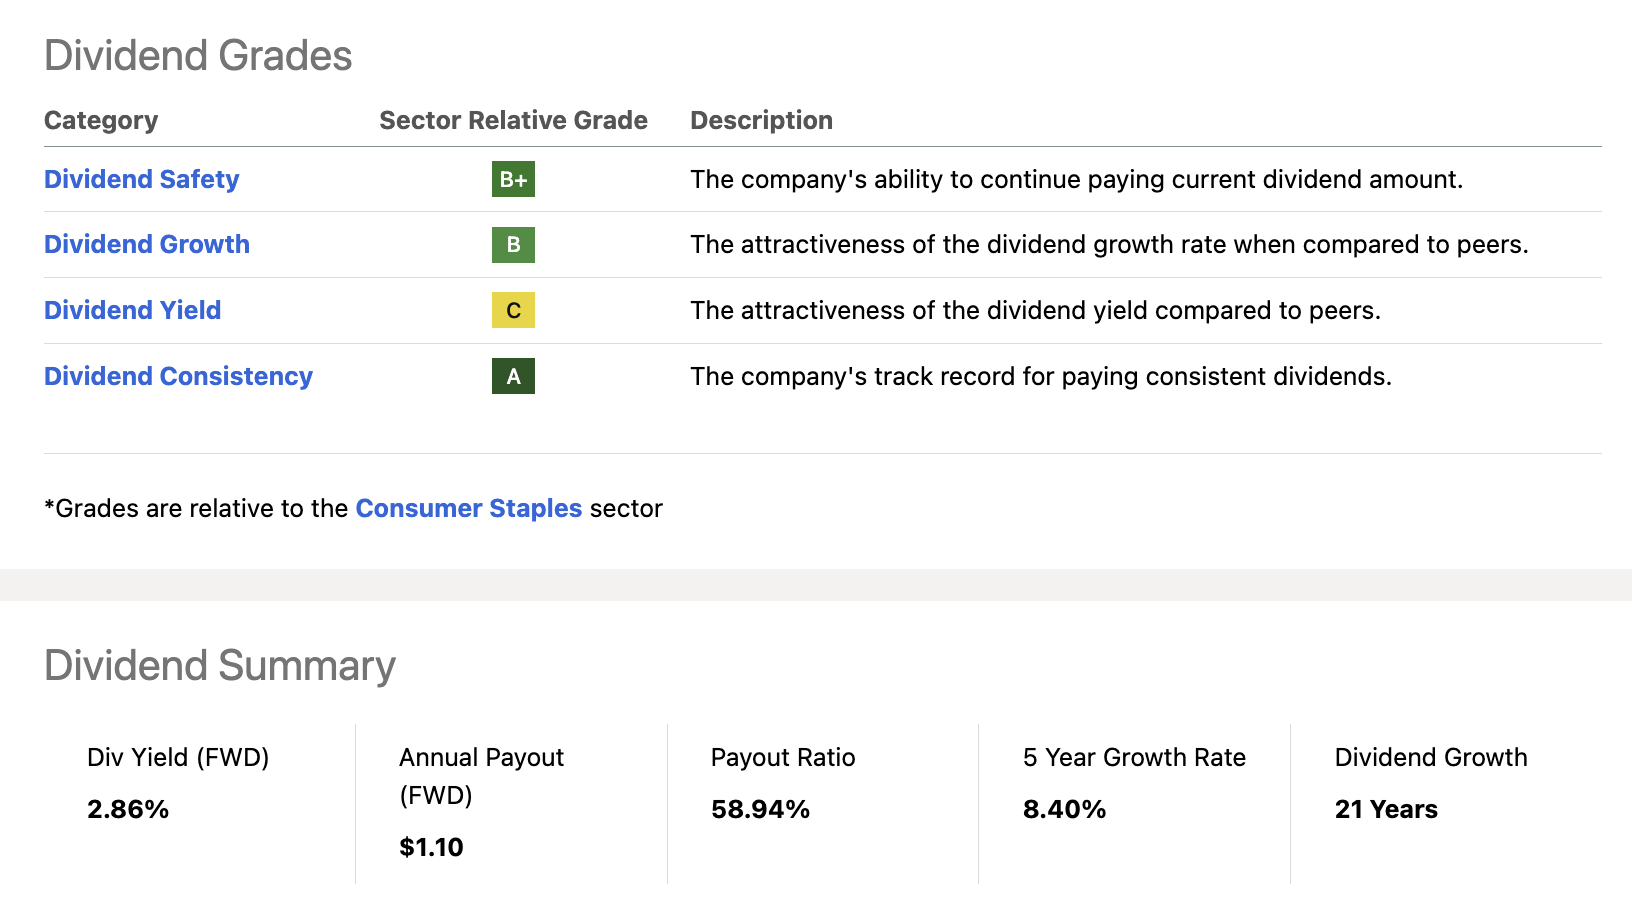1632x902 pixels.
Task: Select the Dividend Growth 21 Years value
Action: point(1386,809)
